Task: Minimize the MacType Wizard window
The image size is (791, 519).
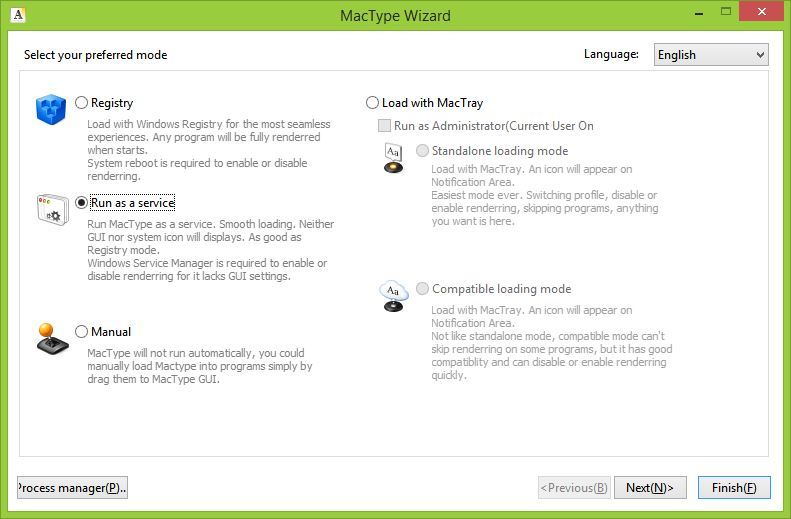Action: (699, 13)
